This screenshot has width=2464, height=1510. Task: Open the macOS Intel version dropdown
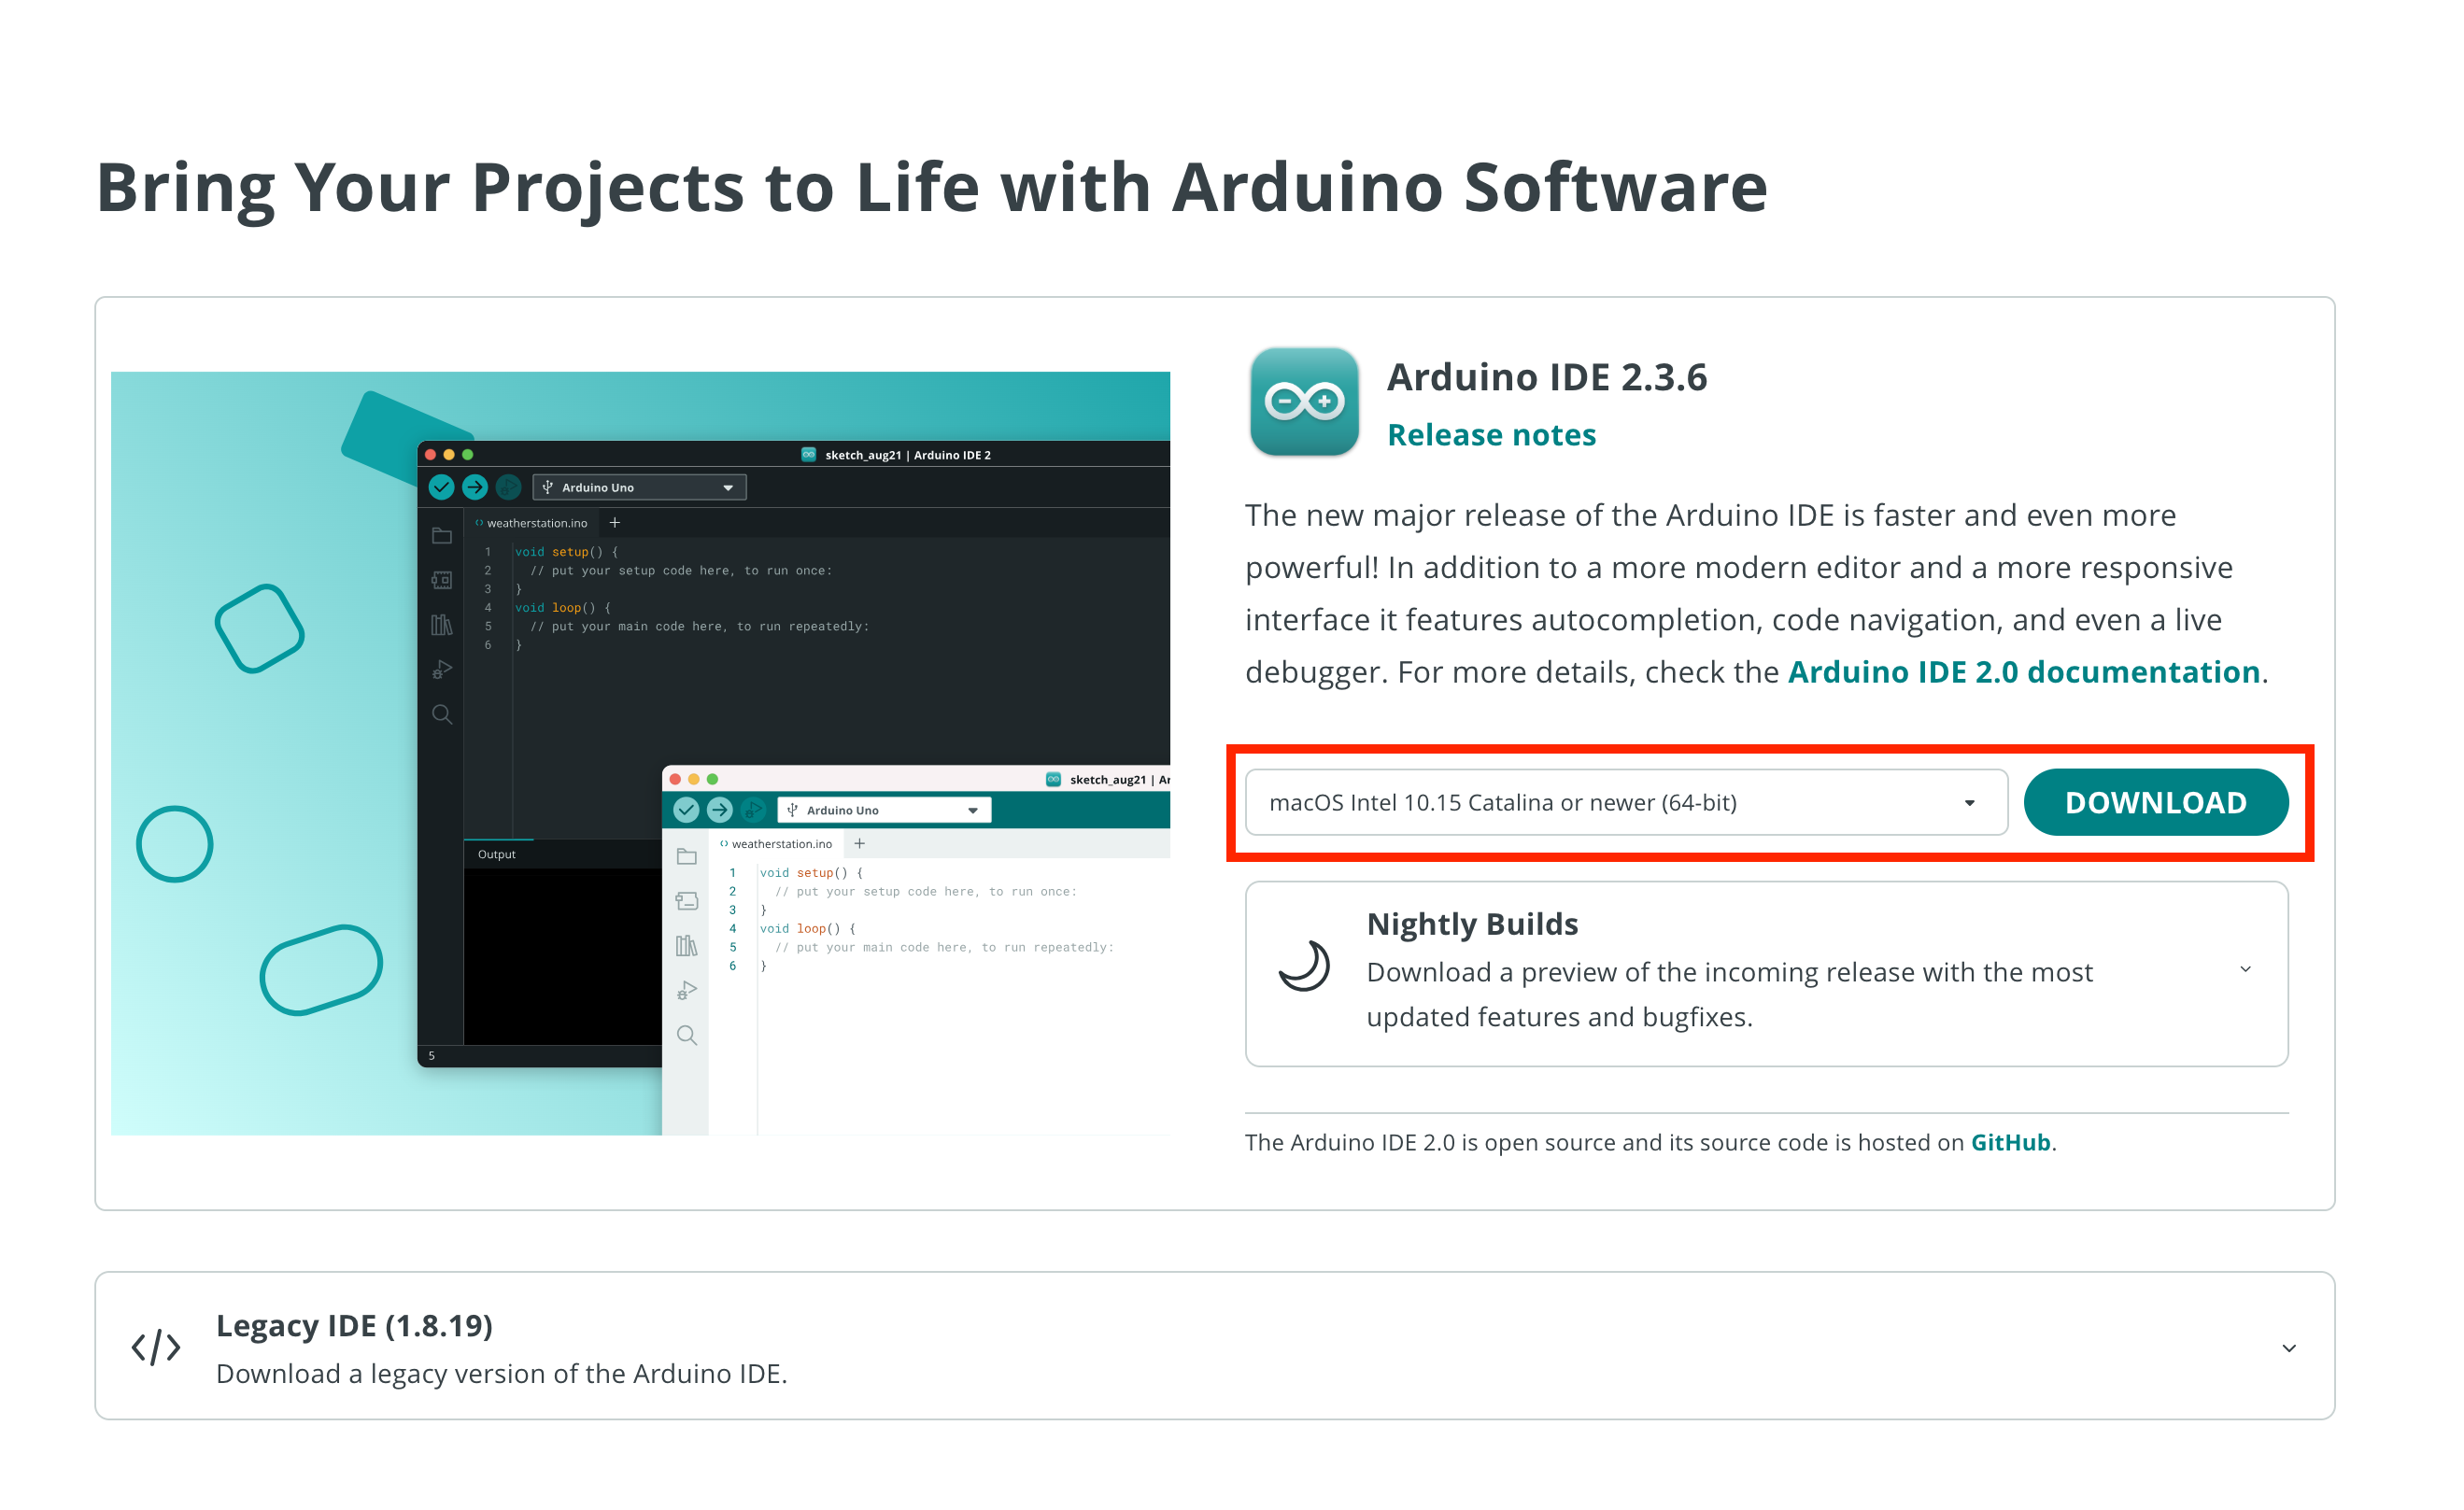coord(1625,802)
